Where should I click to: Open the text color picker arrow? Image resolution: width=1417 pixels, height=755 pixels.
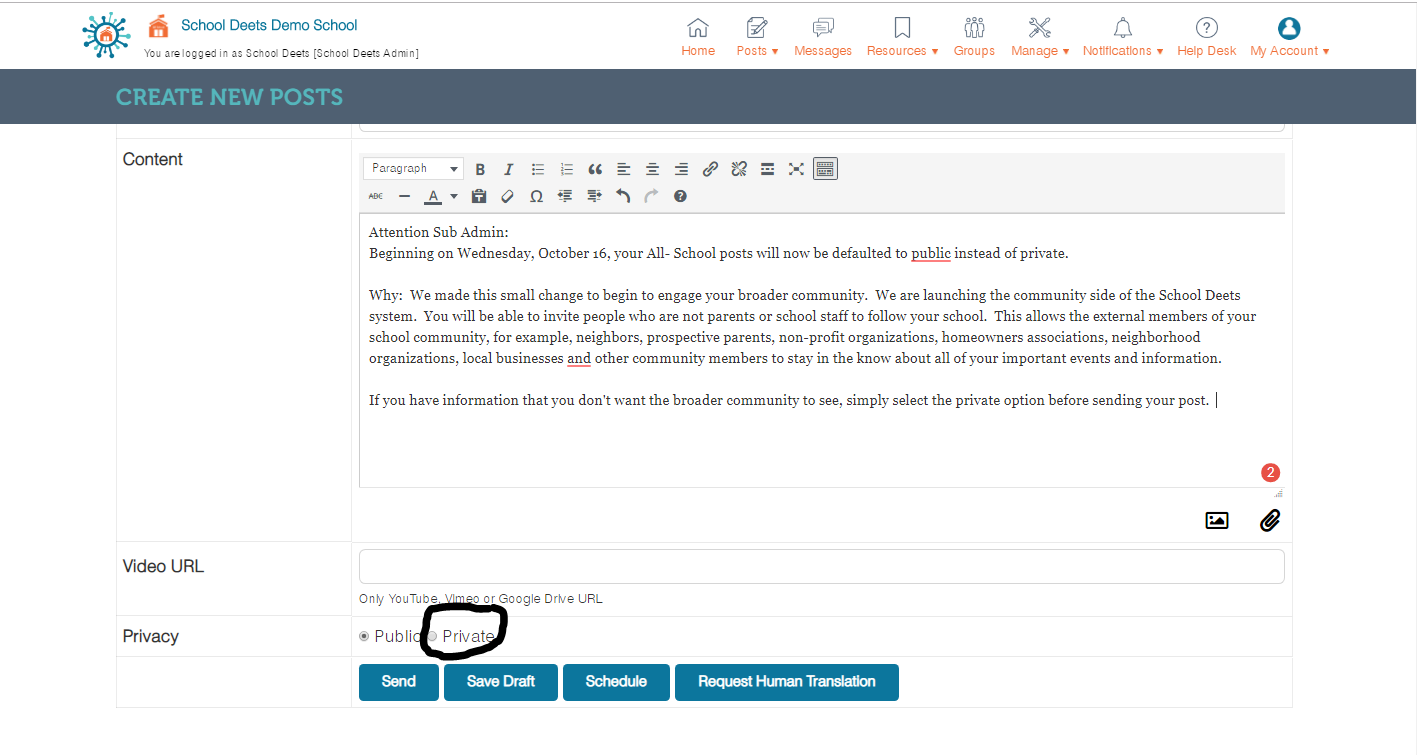(453, 196)
